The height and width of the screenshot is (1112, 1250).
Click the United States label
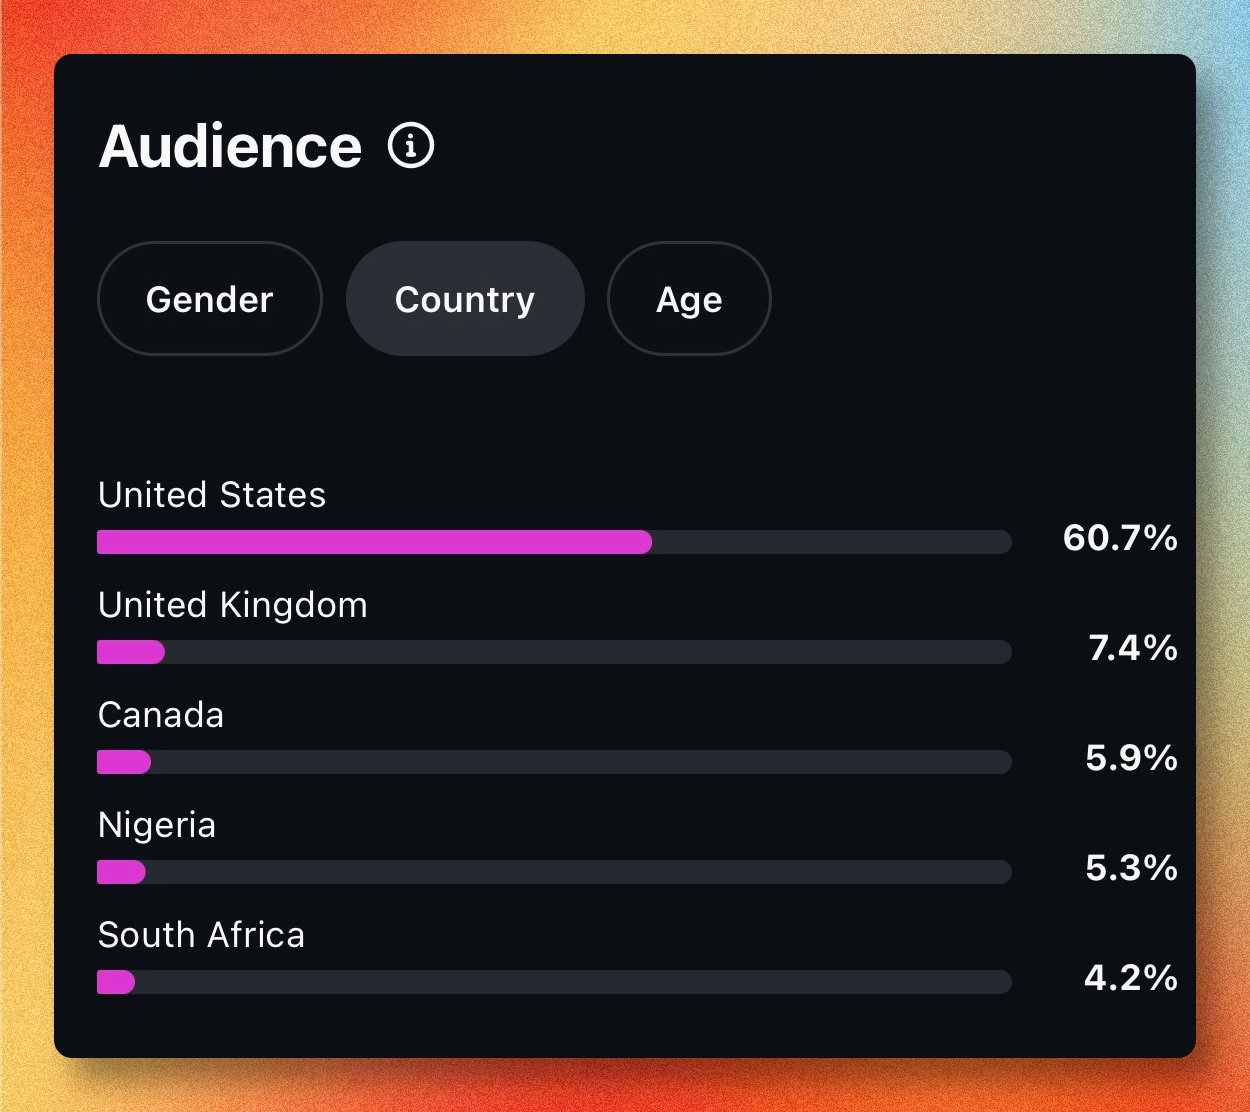(212, 495)
